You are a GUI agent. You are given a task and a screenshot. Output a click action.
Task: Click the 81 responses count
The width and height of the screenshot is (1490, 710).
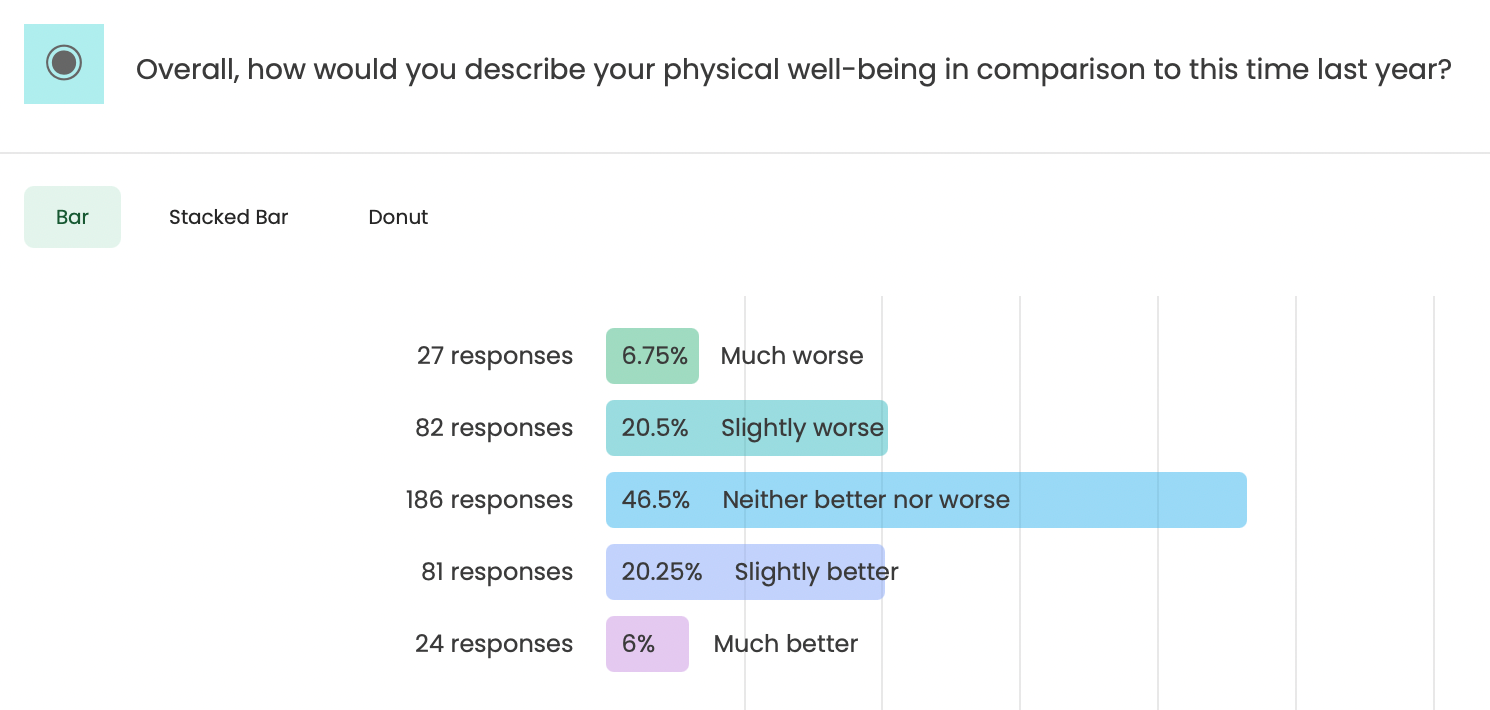tap(496, 572)
